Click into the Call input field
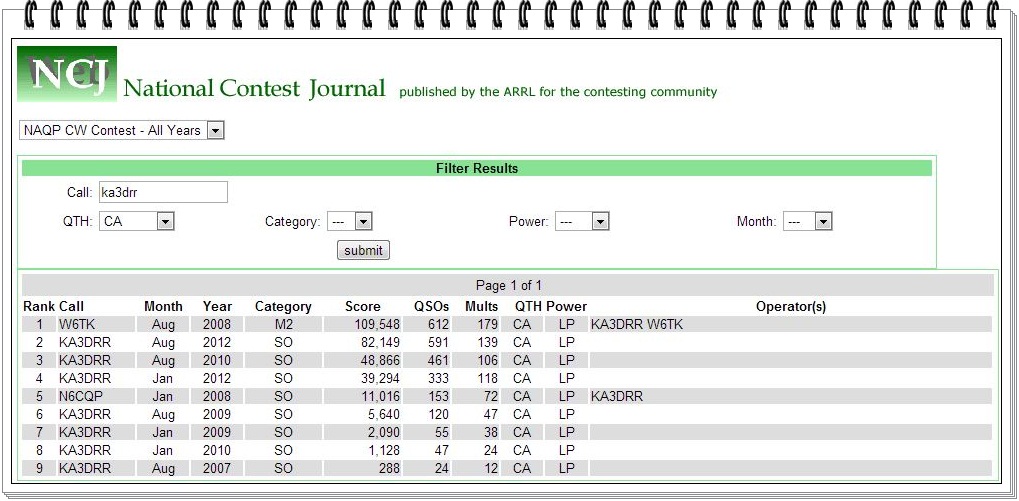The width and height of the screenshot is (1019, 501). [163, 192]
